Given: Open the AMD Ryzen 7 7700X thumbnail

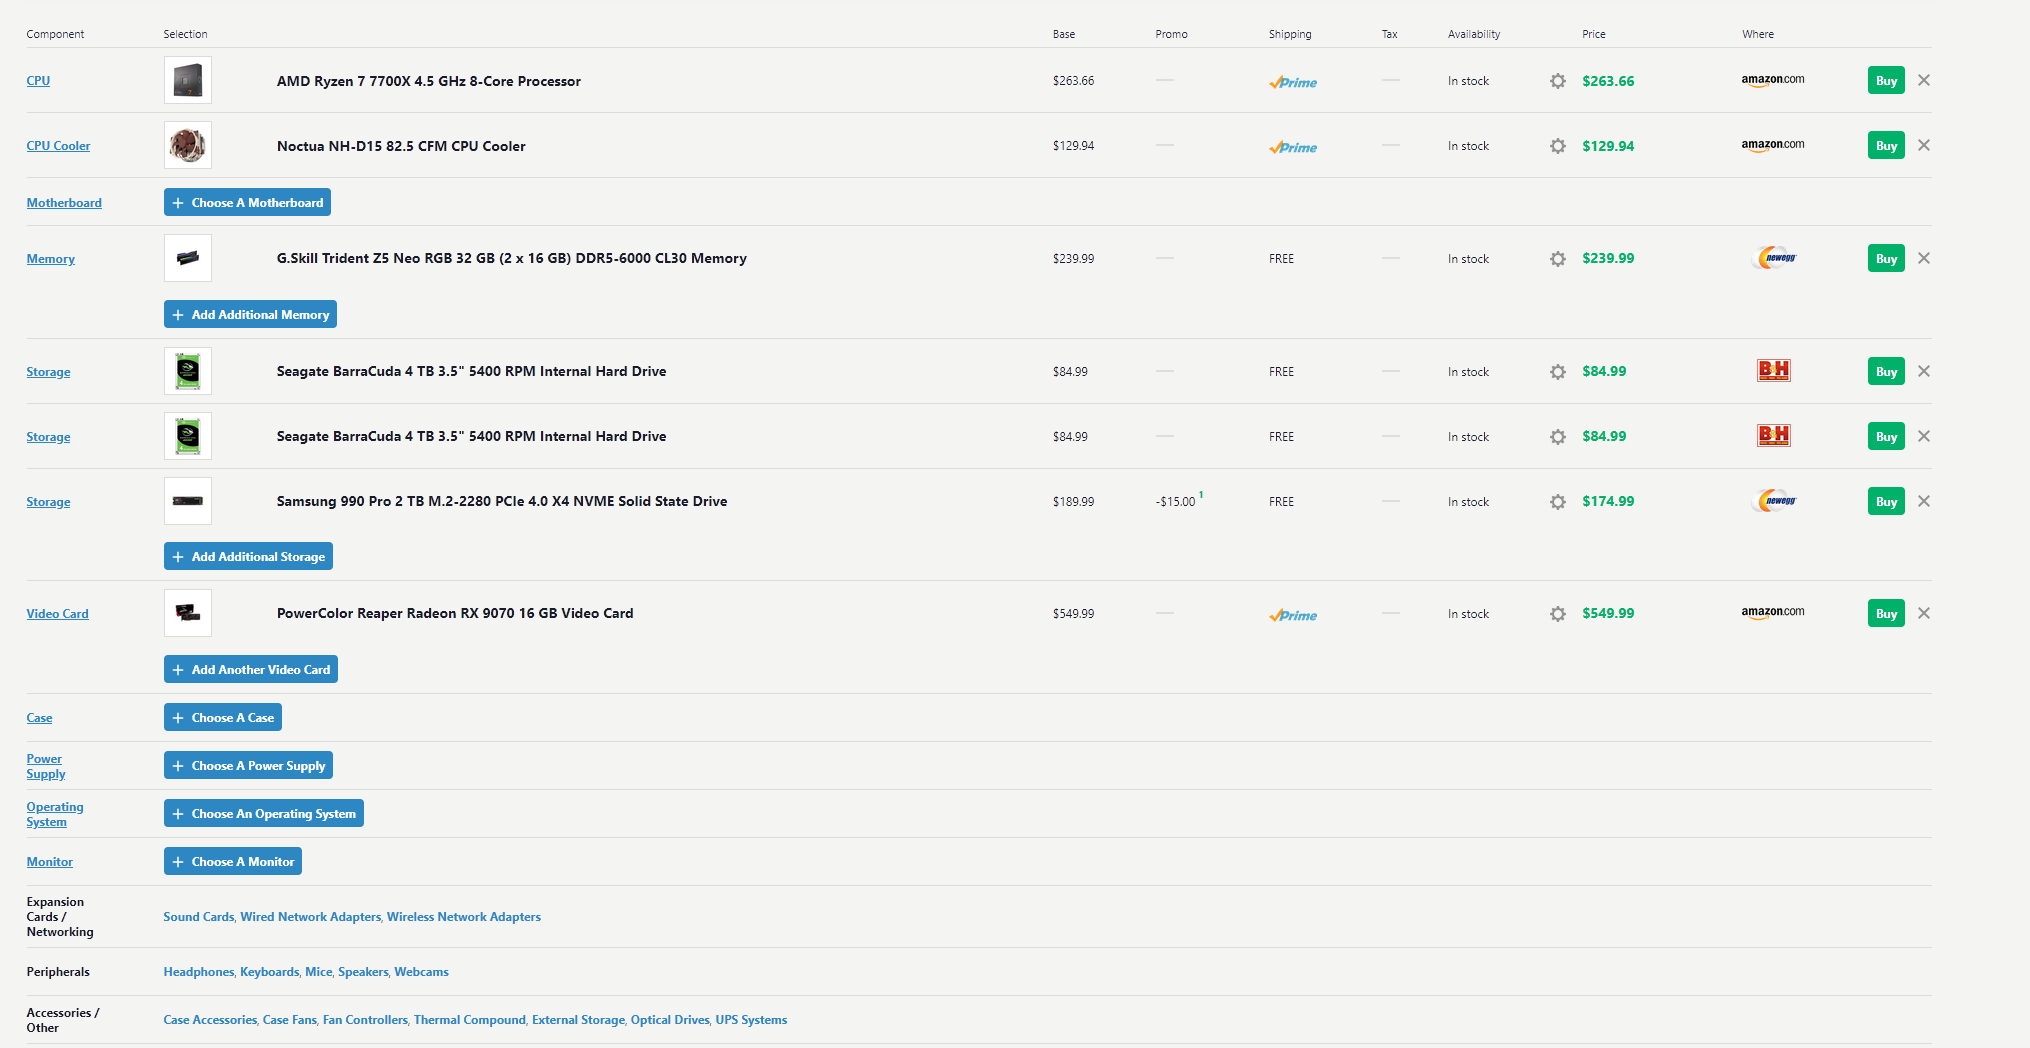Looking at the screenshot, I should pos(188,80).
